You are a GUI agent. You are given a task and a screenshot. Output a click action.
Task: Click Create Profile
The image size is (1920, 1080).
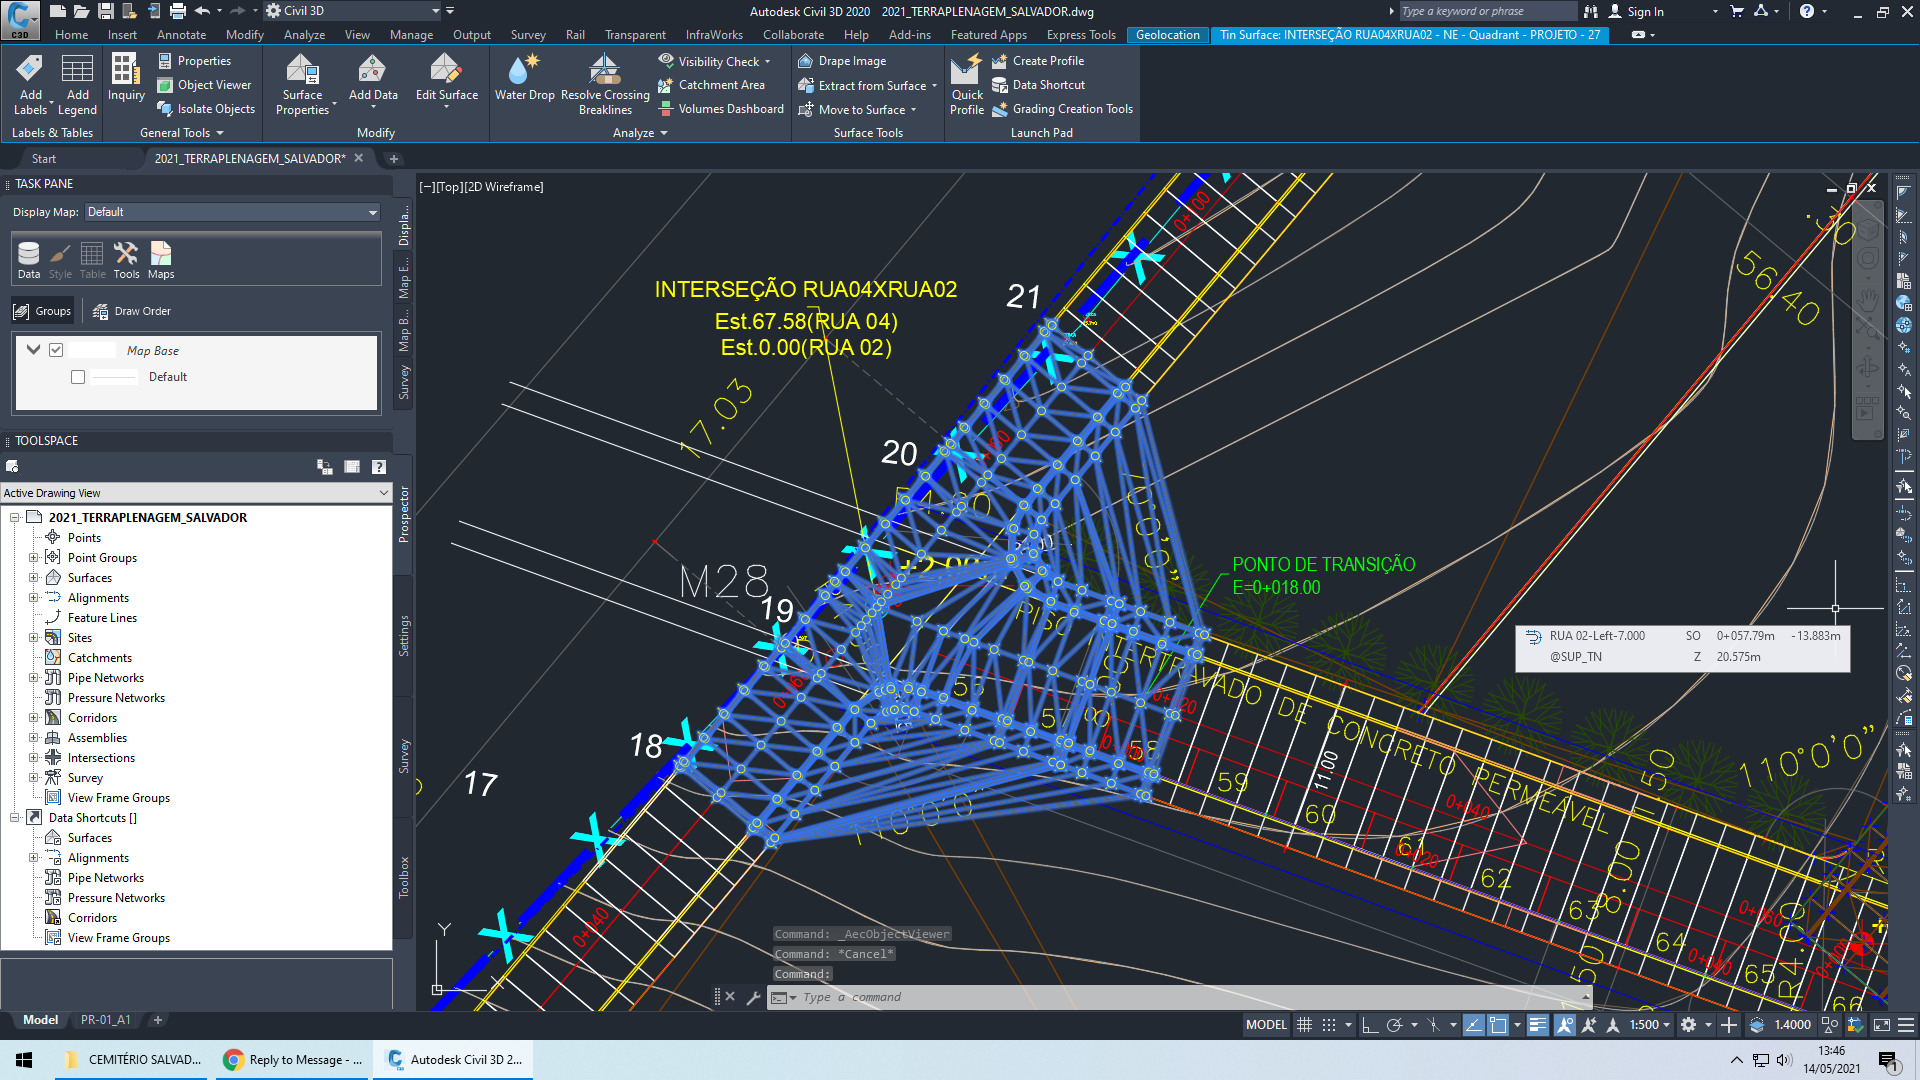[x=1038, y=61]
